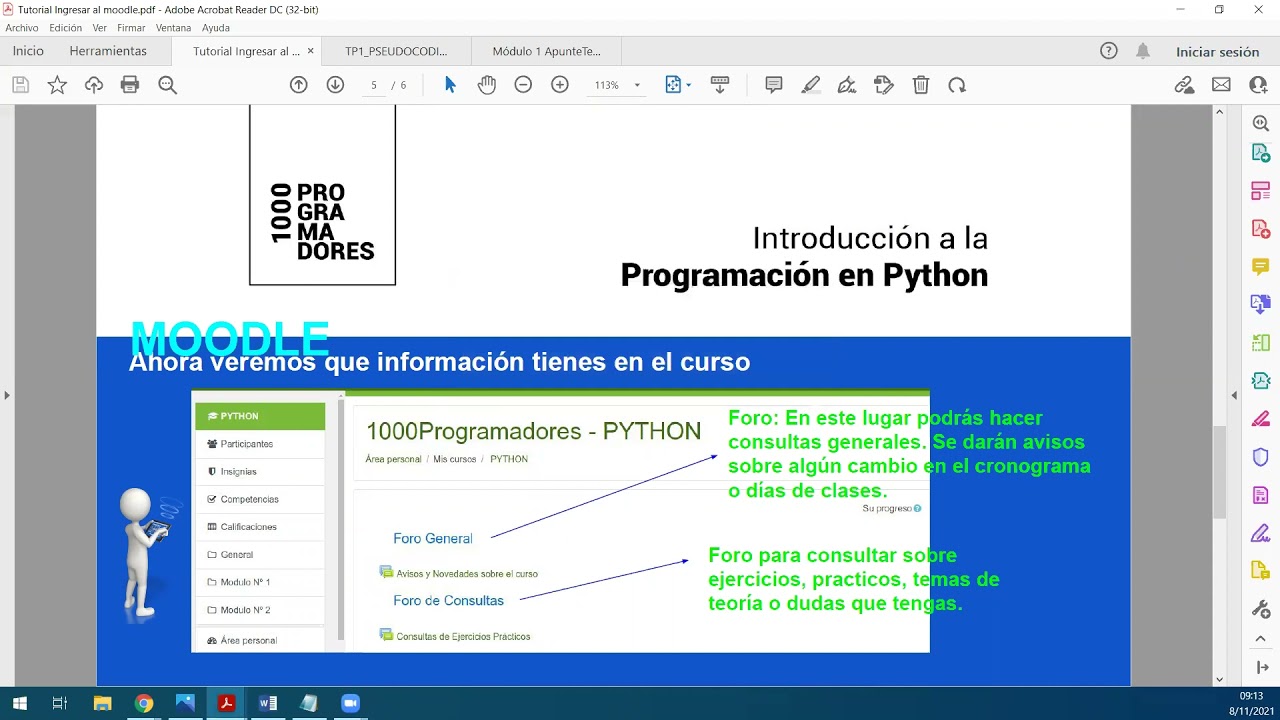This screenshot has width=1280, height=720.
Task: Click the fit page icon
Action: (x=673, y=85)
